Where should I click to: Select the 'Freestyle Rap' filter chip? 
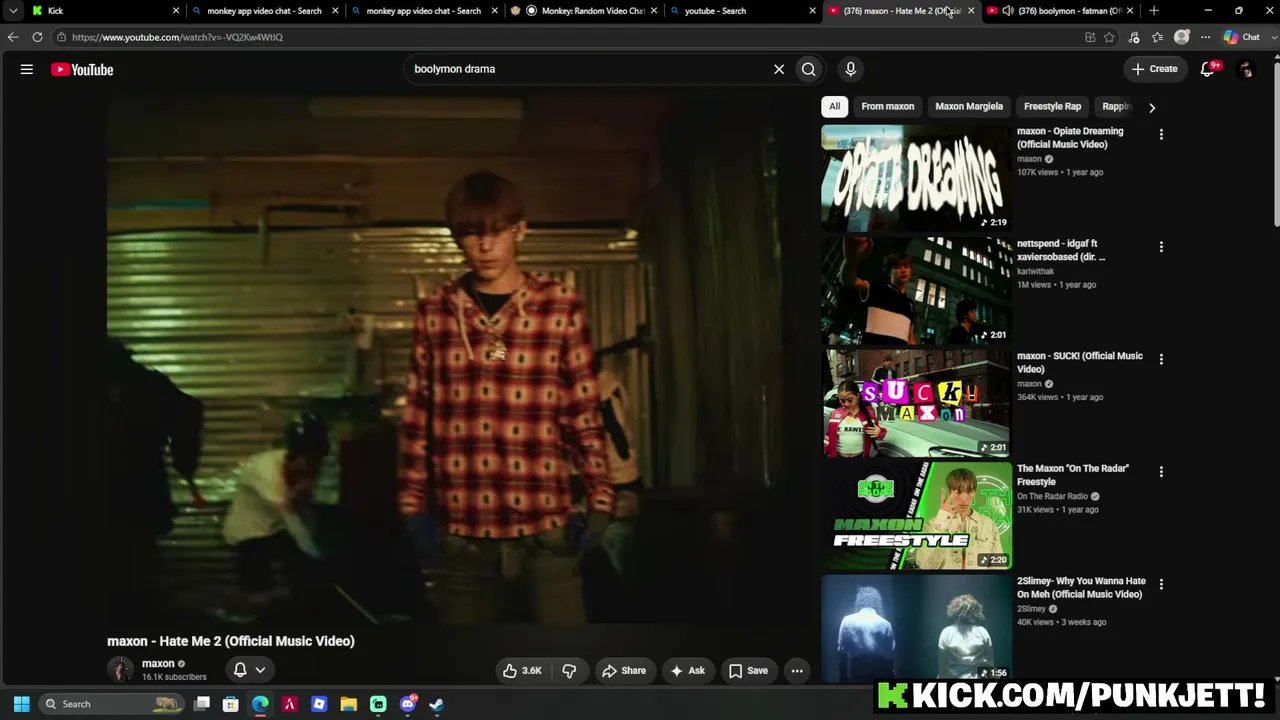(1053, 106)
